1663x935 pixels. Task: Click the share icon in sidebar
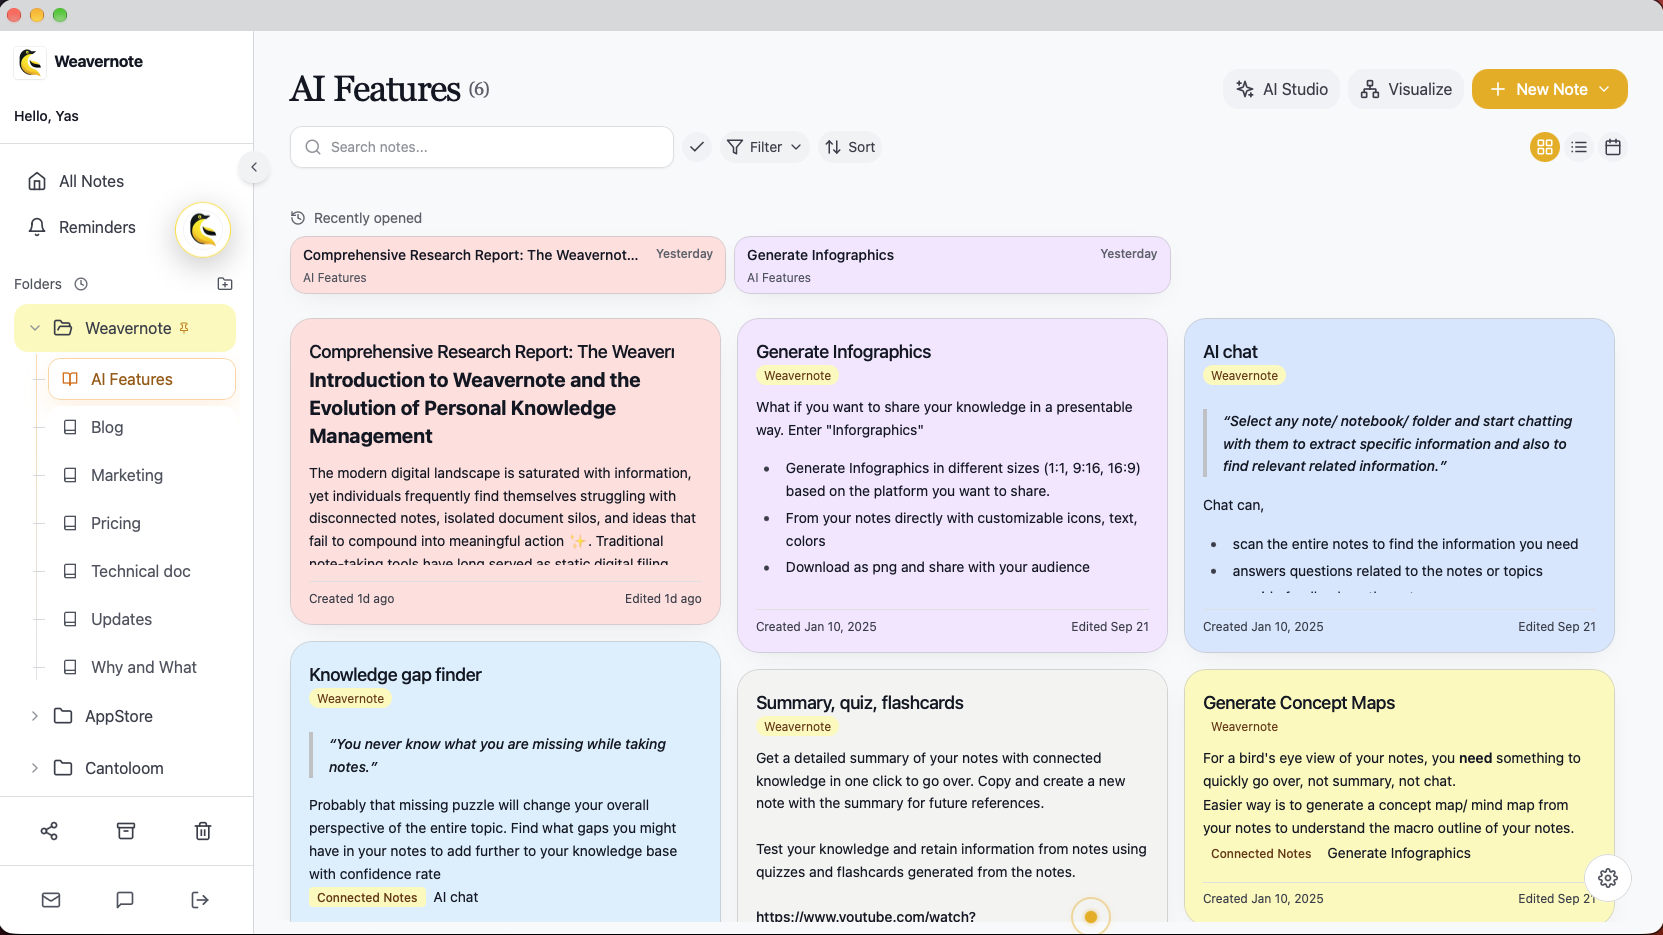coord(49,831)
